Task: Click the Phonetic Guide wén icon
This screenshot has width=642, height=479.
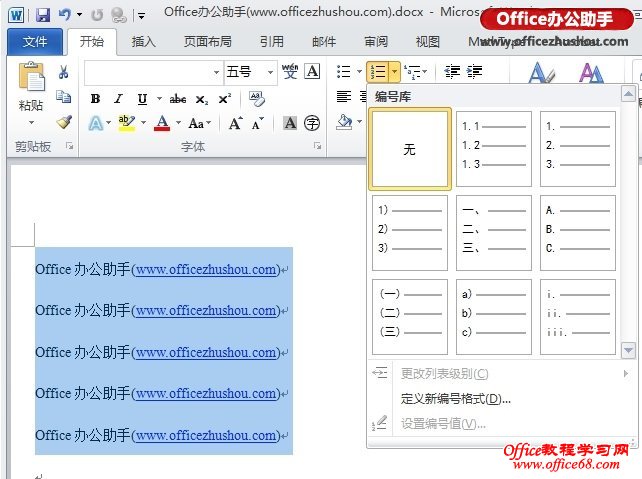Action: 290,71
